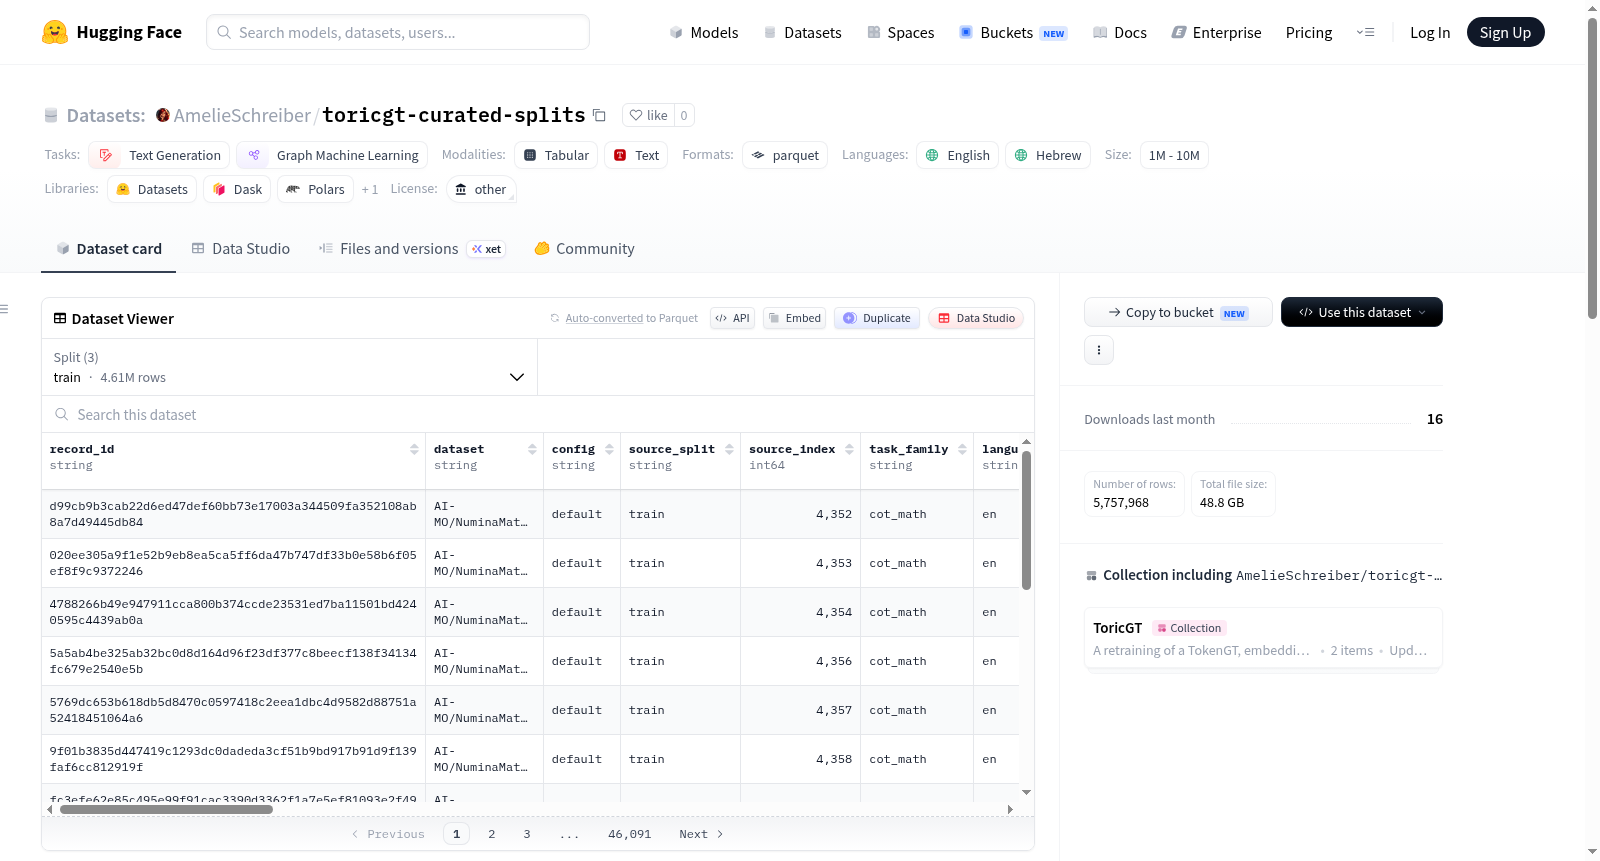Viewport: 1600px width, 861px height.
Task: Click the 1M - 10M size tag
Action: [x=1174, y=155]
